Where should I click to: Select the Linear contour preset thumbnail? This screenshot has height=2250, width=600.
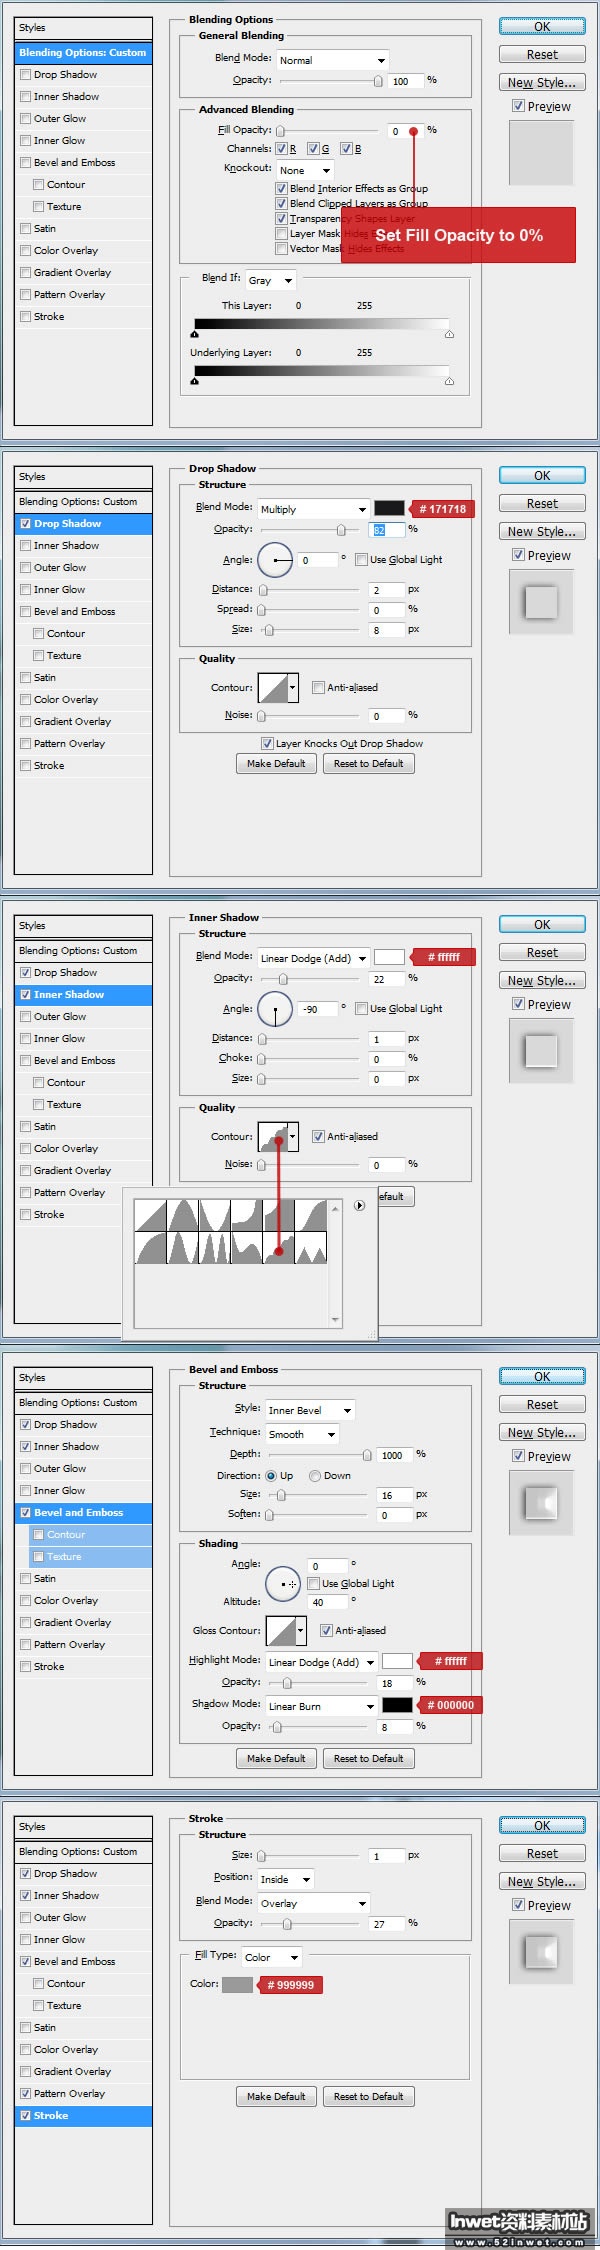point(150,1215)
